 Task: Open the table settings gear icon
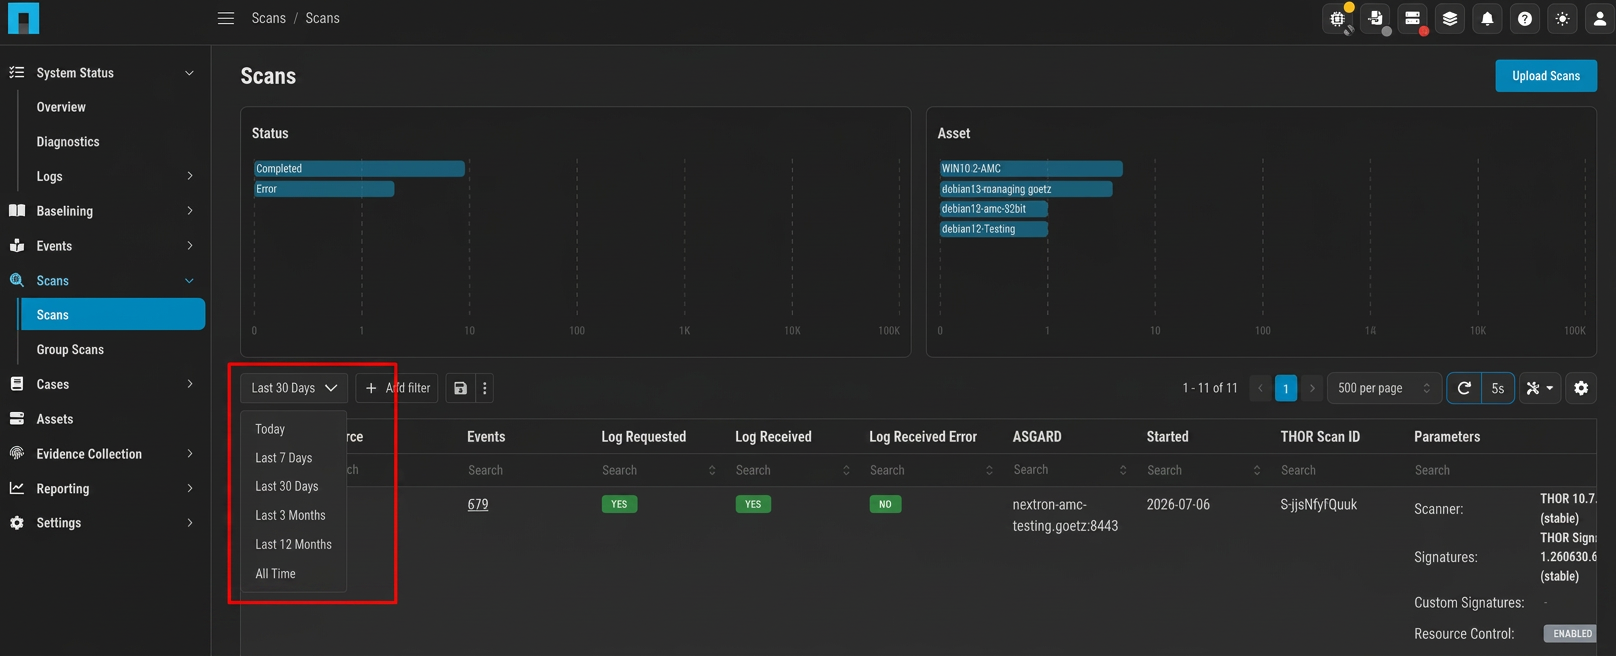pos(1581,388)
